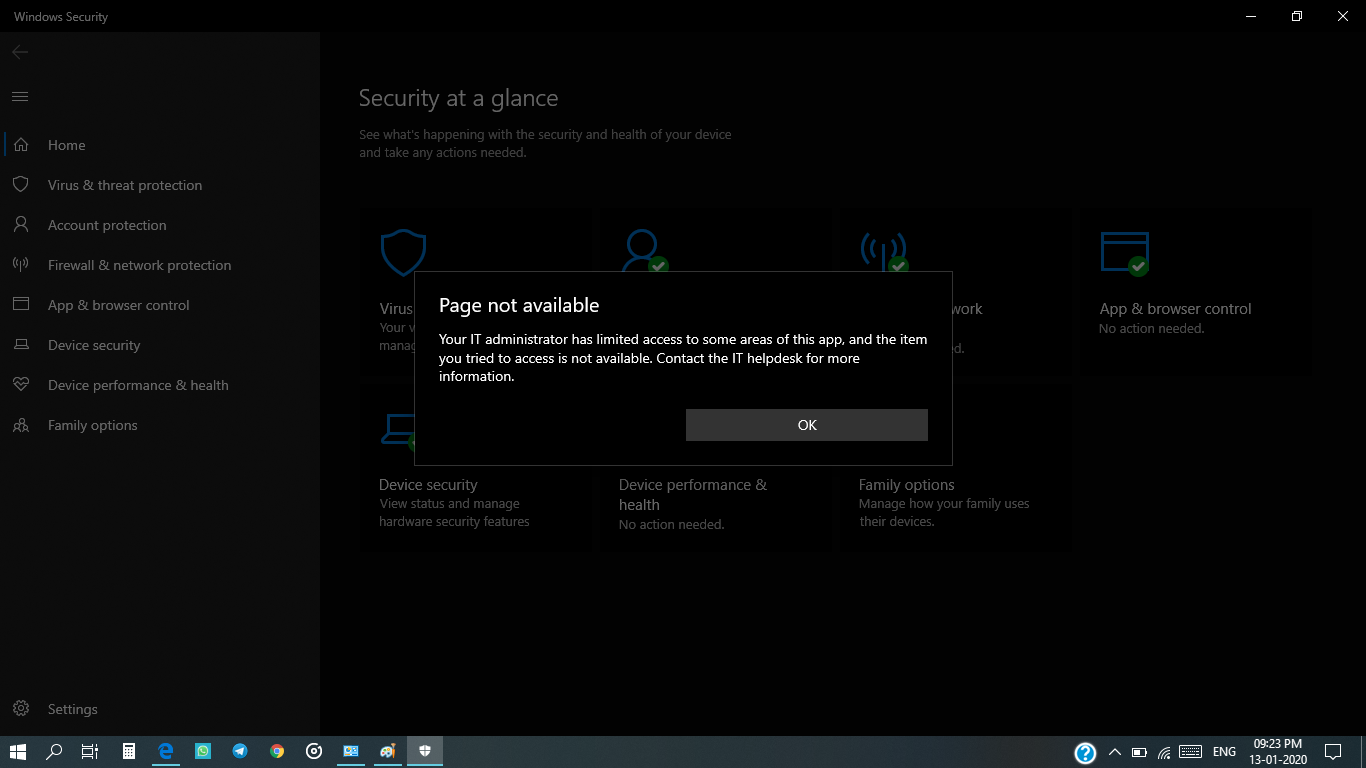Click the ENG language indicator

(x=1224, y=752)
